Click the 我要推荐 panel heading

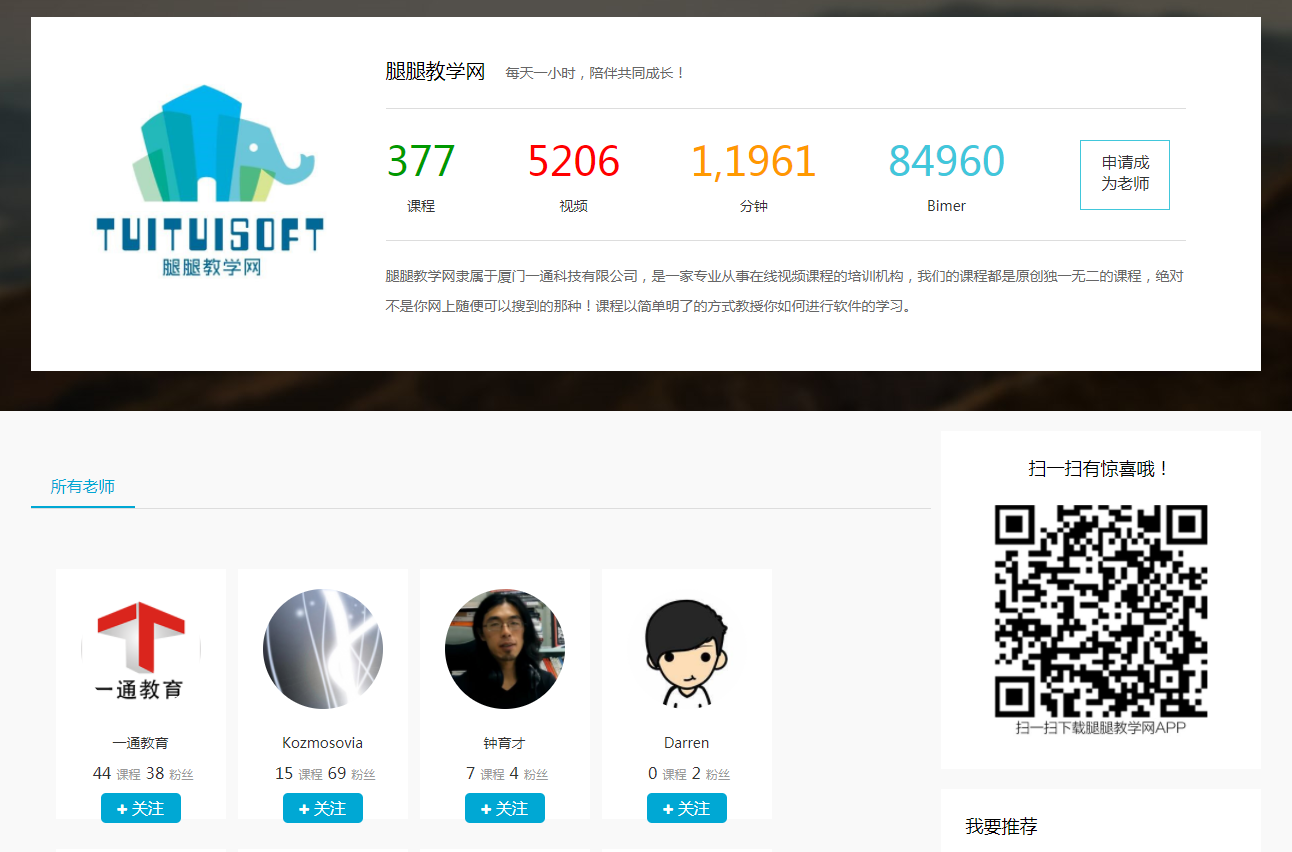point(1001,826)
